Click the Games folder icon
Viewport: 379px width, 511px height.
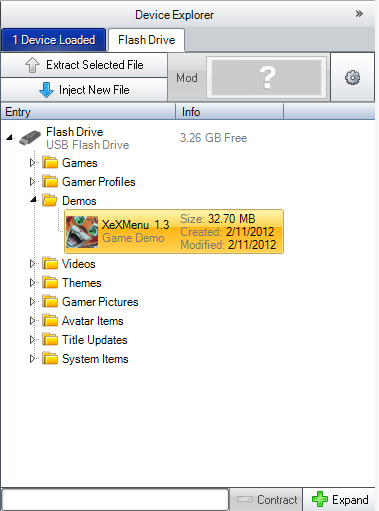pyautogui.click(x=50, y=162)
